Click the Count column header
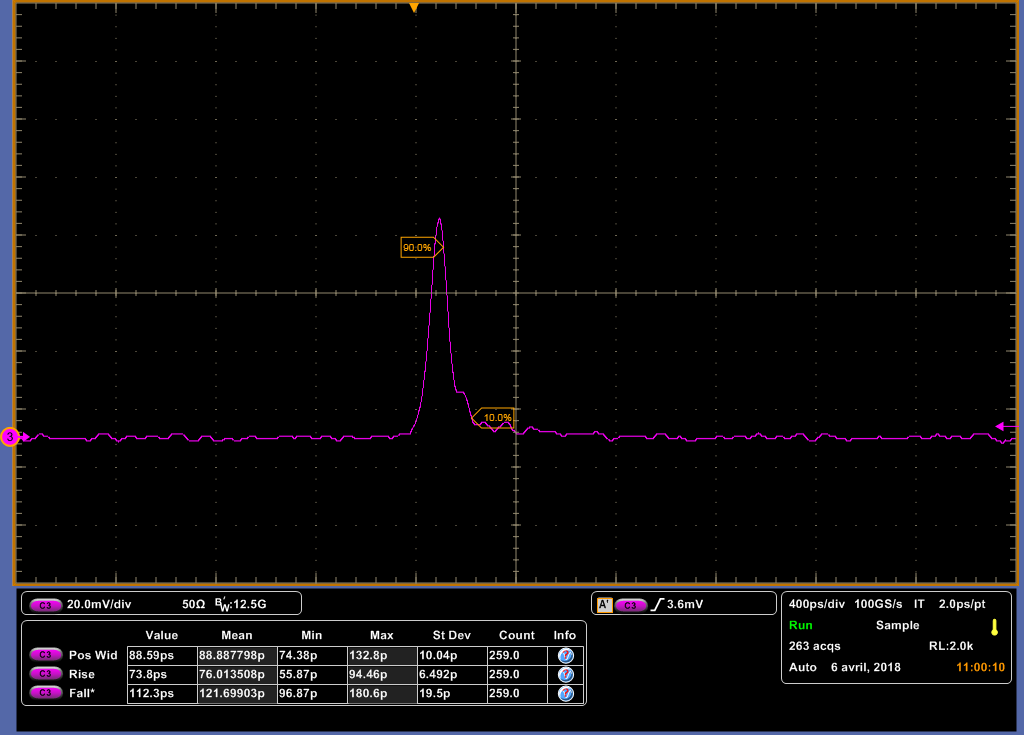The width and height of the screenshot is (1024, 736). click(517, 635)
